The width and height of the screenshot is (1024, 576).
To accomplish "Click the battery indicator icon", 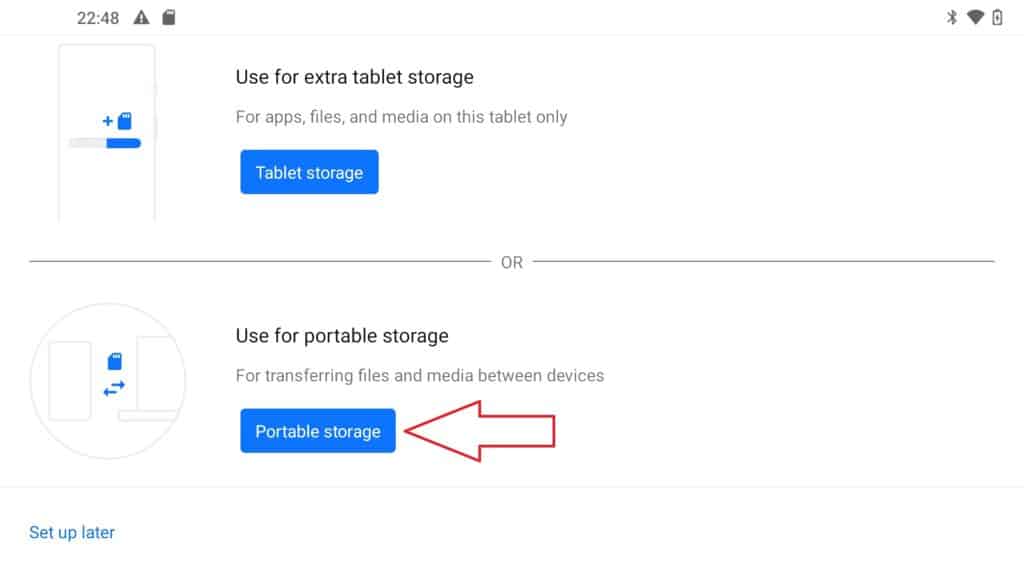I will [x=999, y=16].
